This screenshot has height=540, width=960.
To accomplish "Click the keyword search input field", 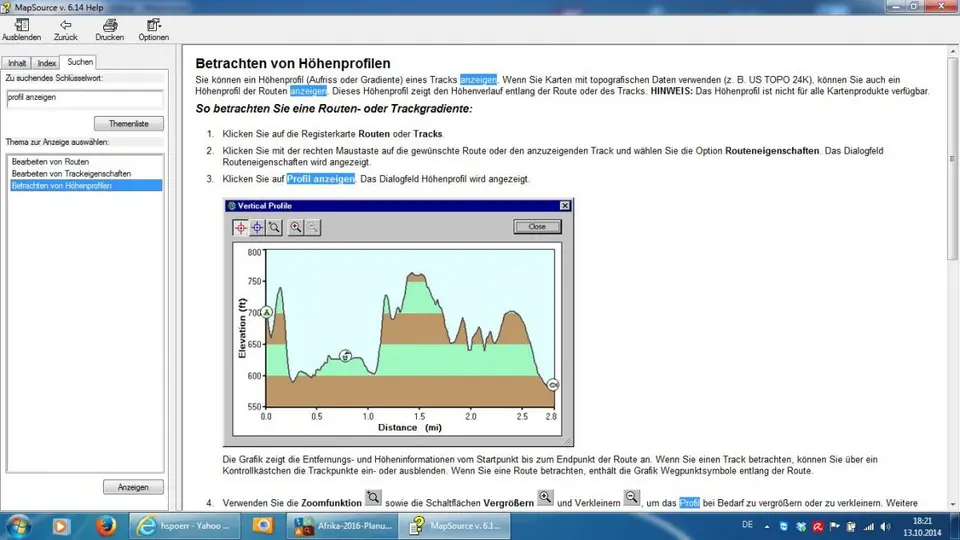I will [x=85, y=98].
